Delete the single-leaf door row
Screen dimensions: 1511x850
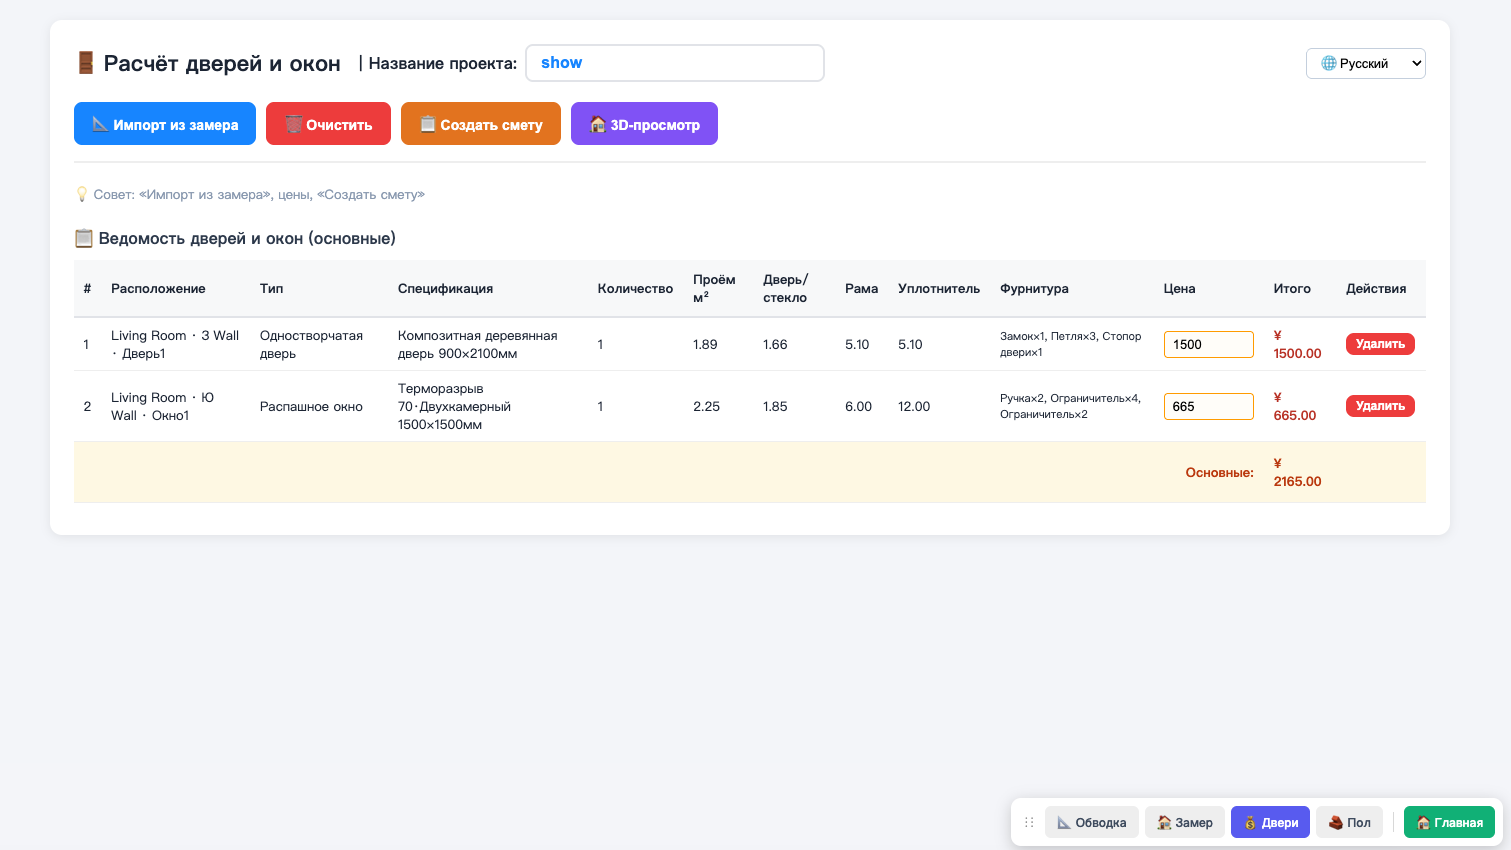coord(1380,344)
